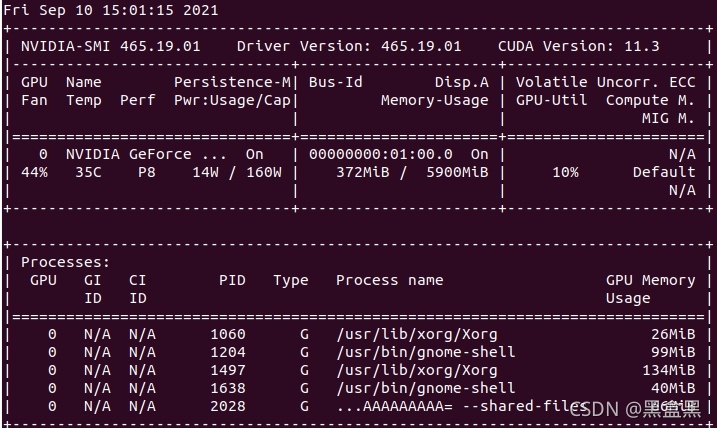Click the 14W / 160W power usage
The image size is (717, 428).
[237, 172]
